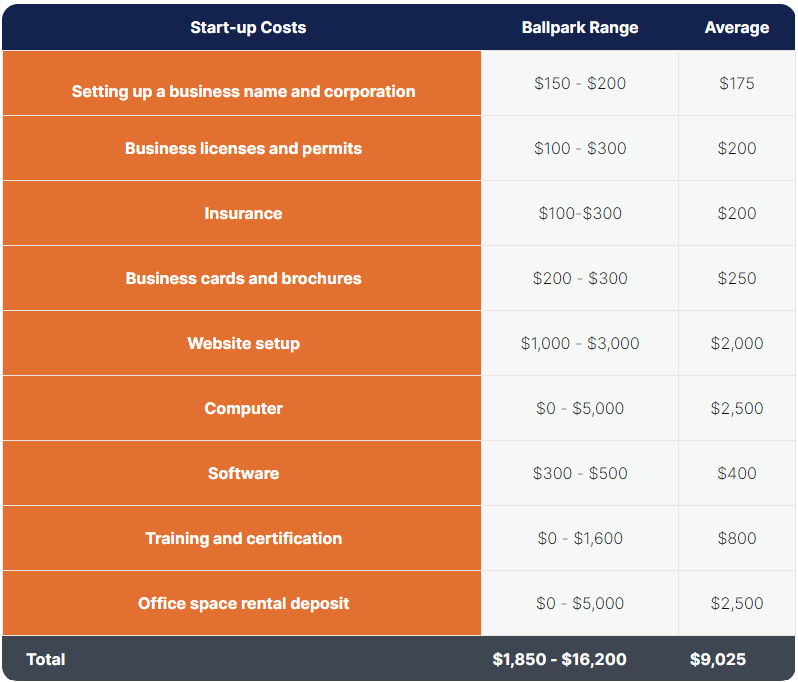Select the Computer row label
798x682 pixels.
pos(243,408)
